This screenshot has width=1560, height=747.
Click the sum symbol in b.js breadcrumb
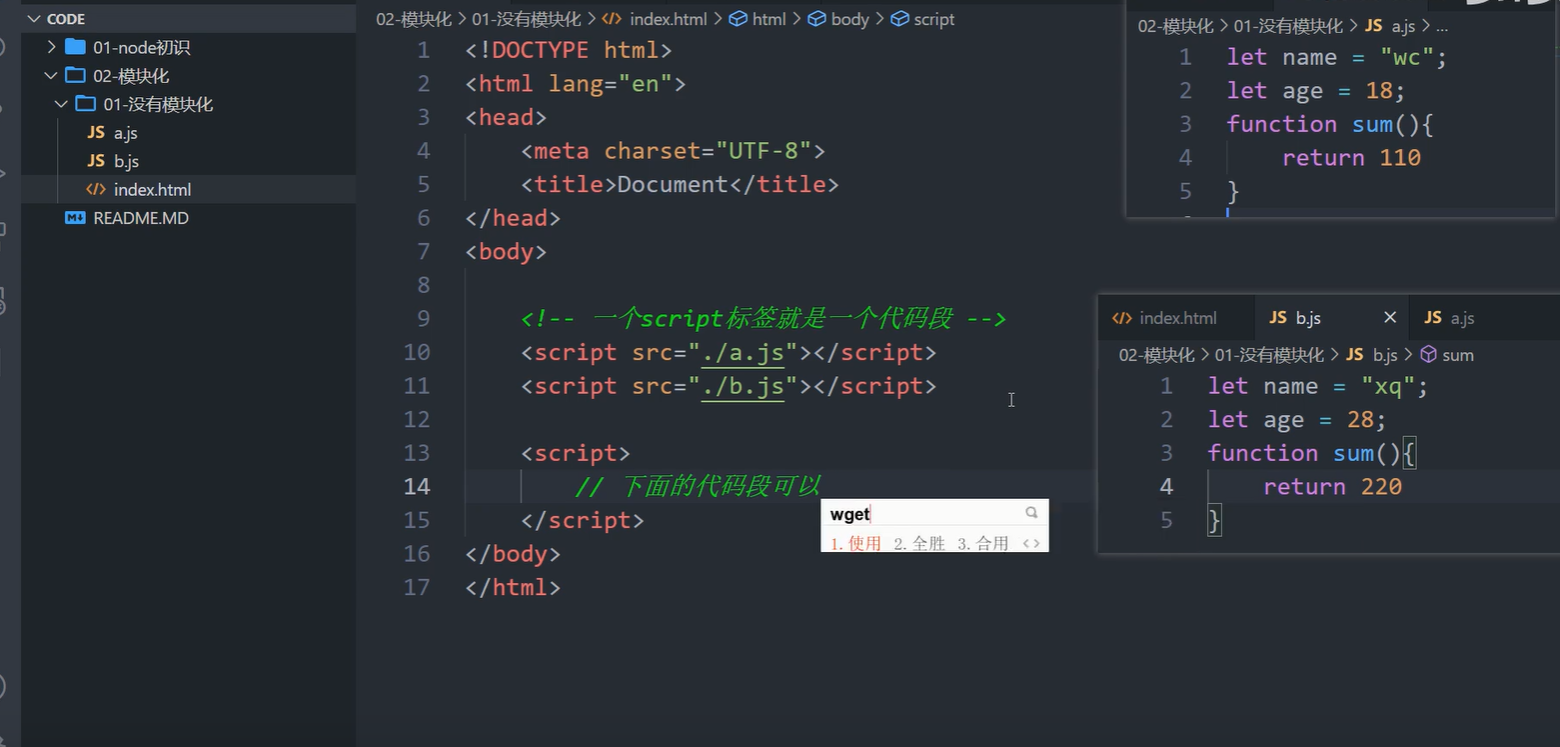[x=1457, y=355]
